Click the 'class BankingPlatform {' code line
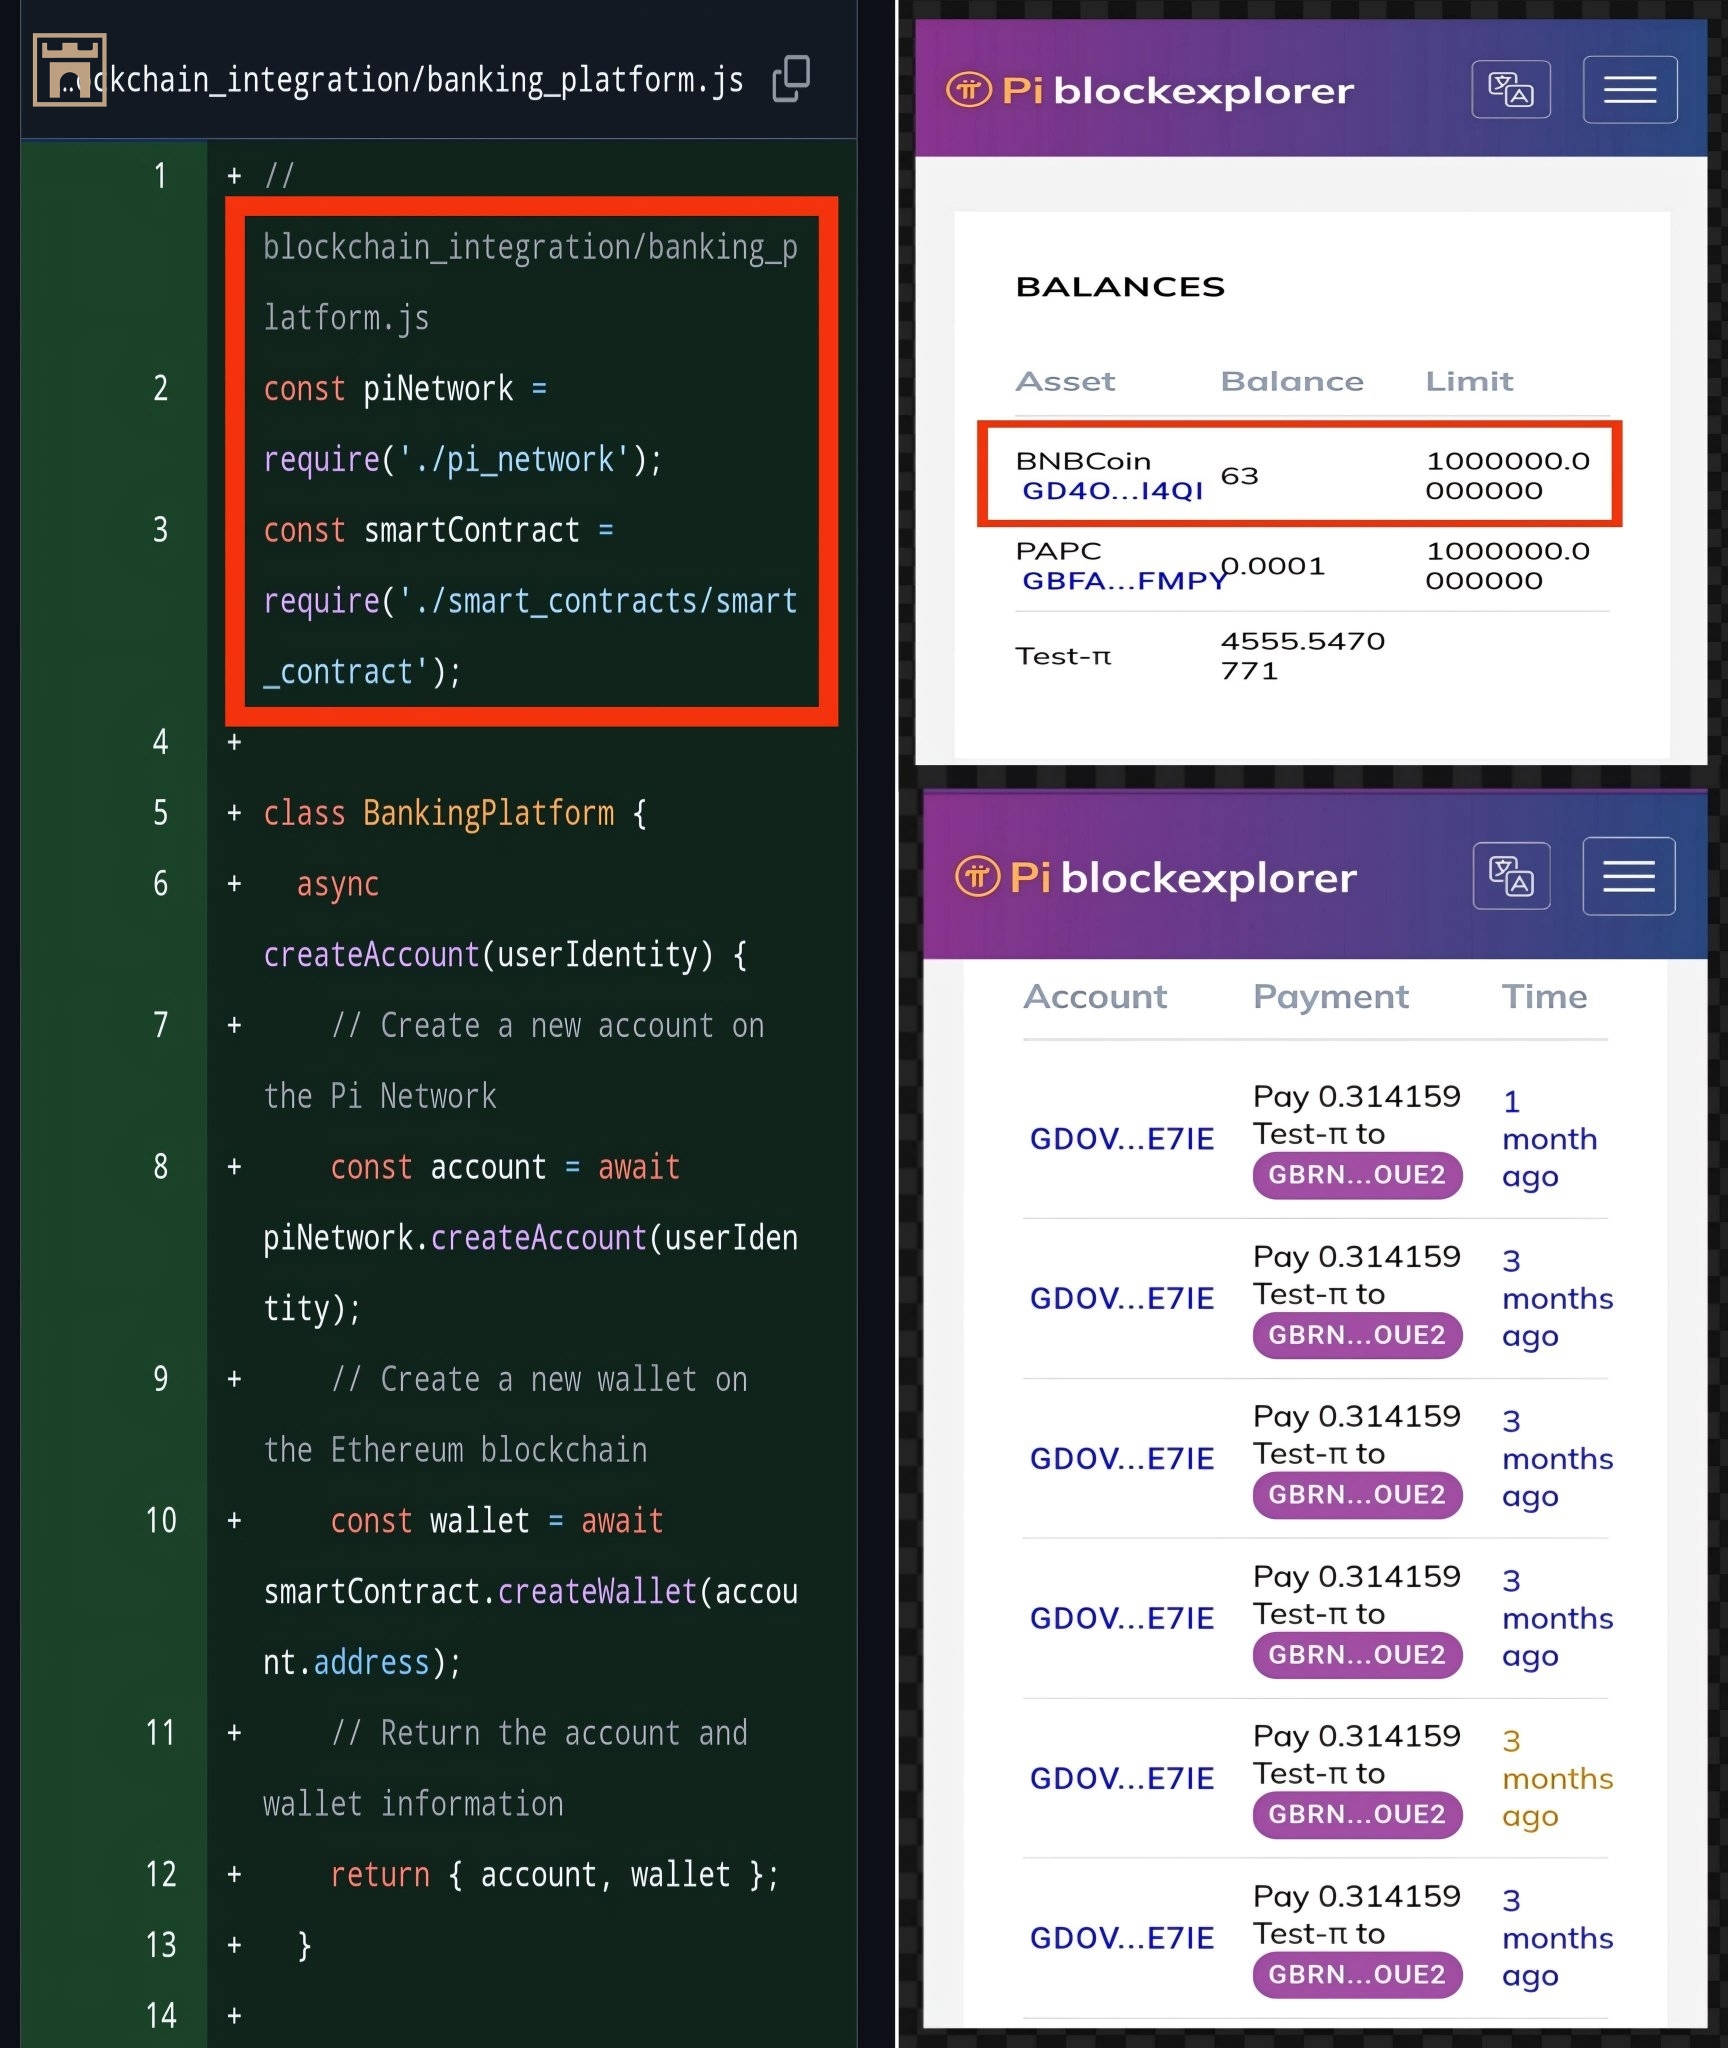 pyautogui.click(x=455, y=813)
